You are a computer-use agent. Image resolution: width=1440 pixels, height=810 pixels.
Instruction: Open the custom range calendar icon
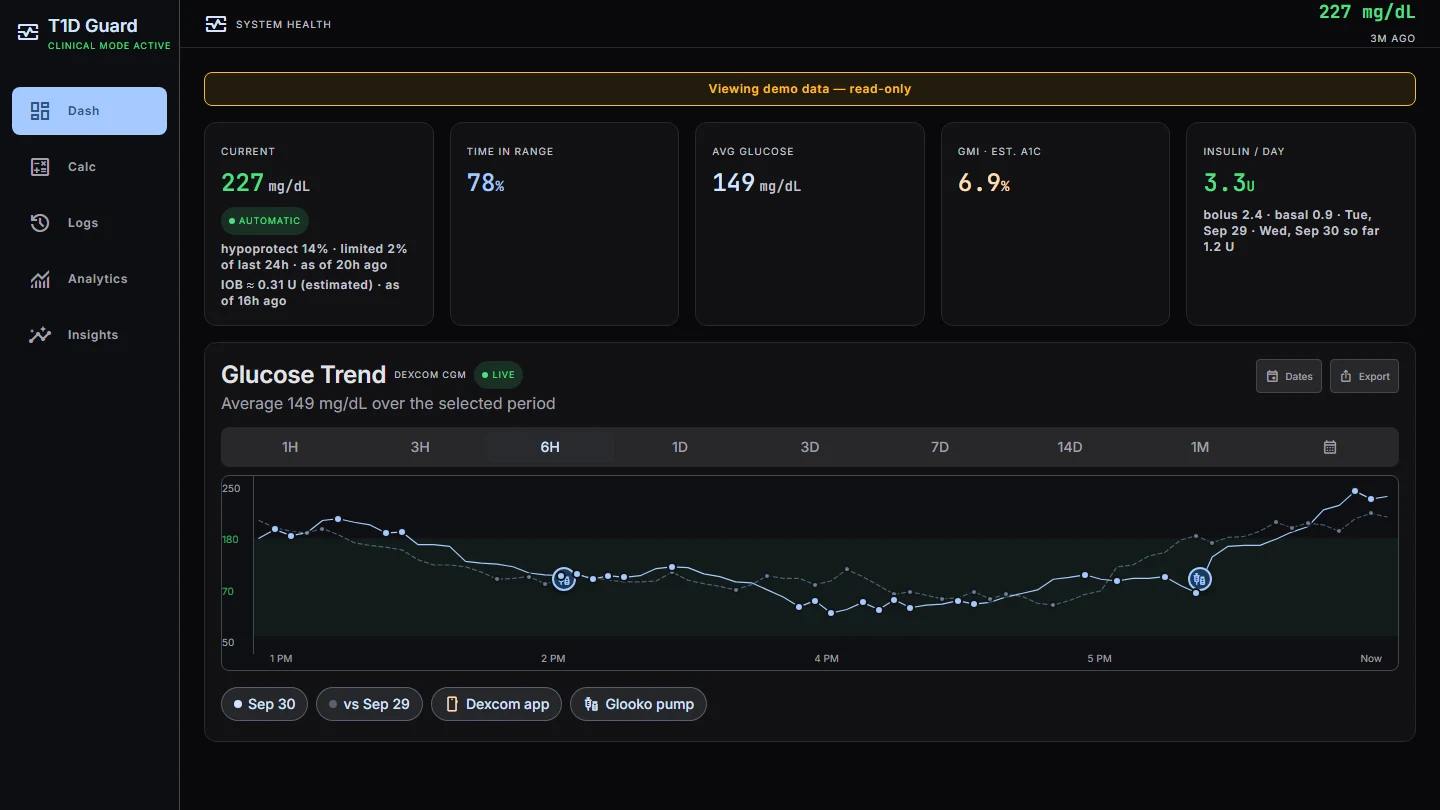pyautogui.click(x=1330, y=447)
